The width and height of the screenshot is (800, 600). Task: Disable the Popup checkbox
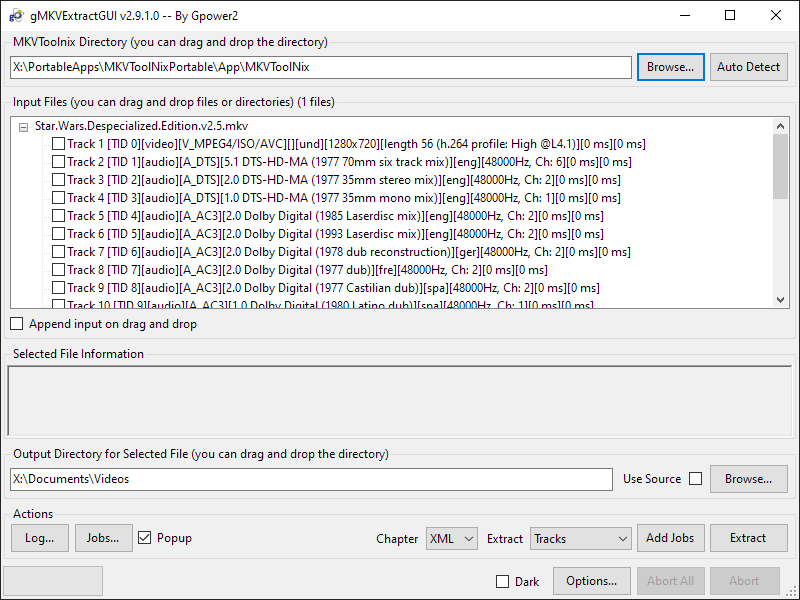145,538
